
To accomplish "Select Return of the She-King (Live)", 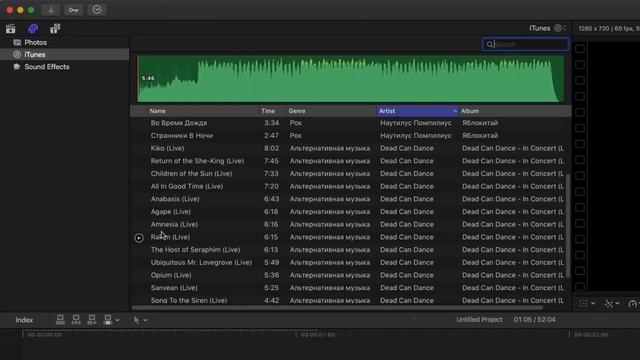I will [x=197, y=161].
